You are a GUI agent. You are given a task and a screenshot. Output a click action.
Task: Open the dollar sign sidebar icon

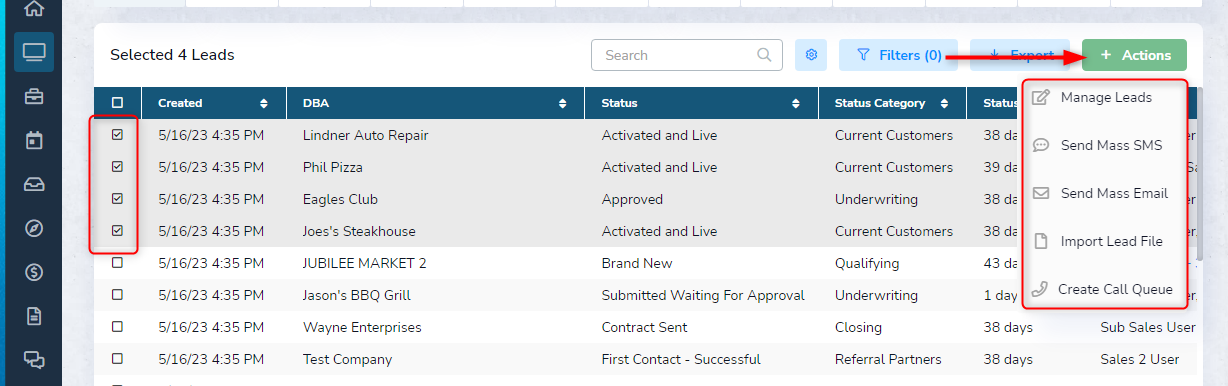(34, 272)
